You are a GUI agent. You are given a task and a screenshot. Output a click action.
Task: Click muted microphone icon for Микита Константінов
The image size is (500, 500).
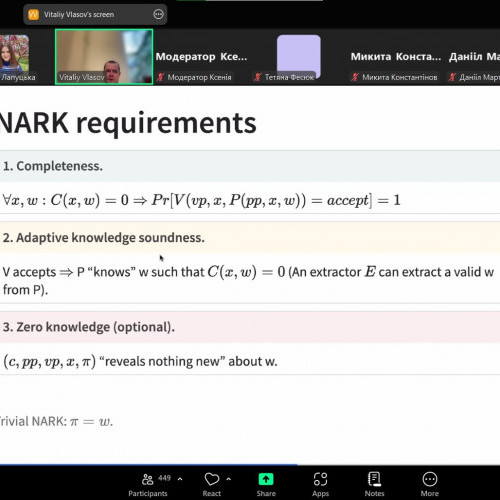(x=355, y=77)
